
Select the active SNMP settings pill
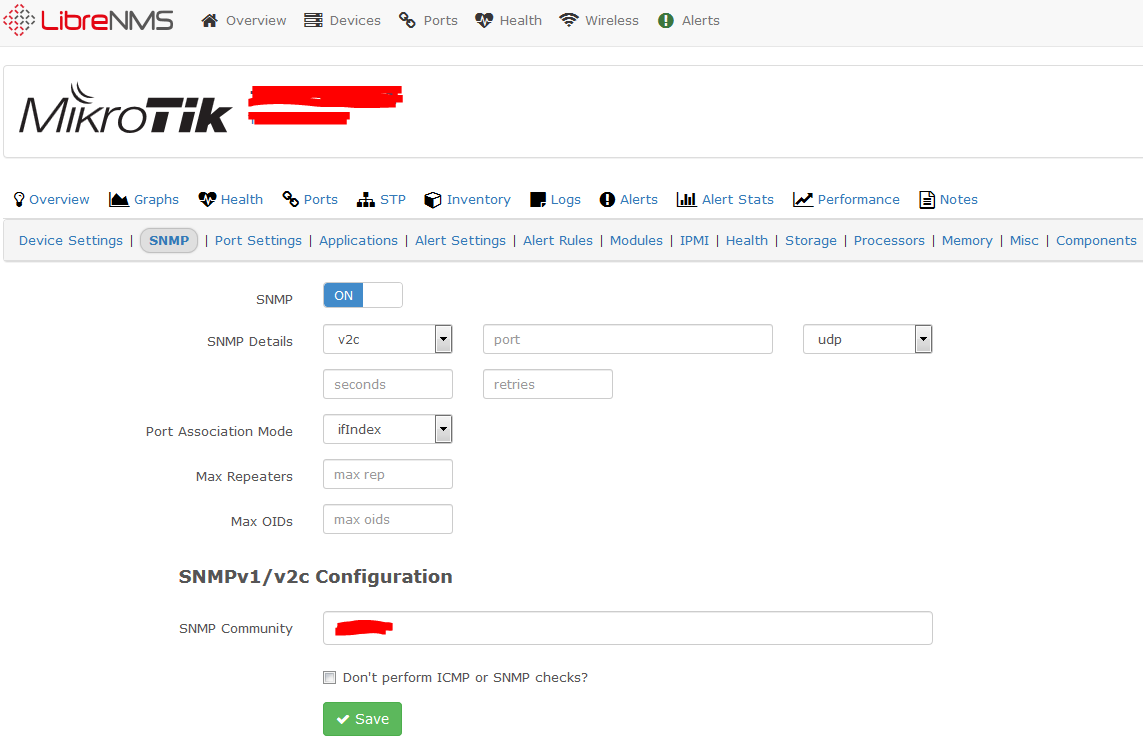(x=169, y=240)
